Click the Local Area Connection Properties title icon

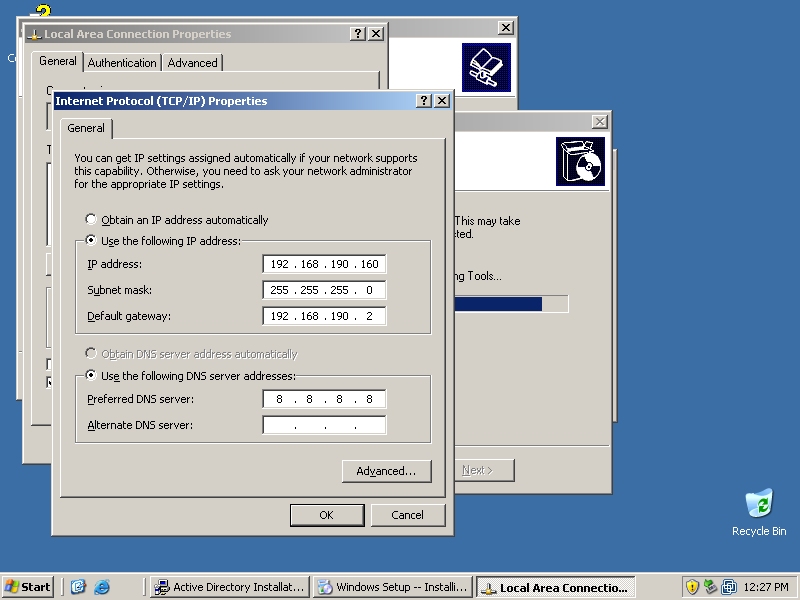click(x=34, y=34)
